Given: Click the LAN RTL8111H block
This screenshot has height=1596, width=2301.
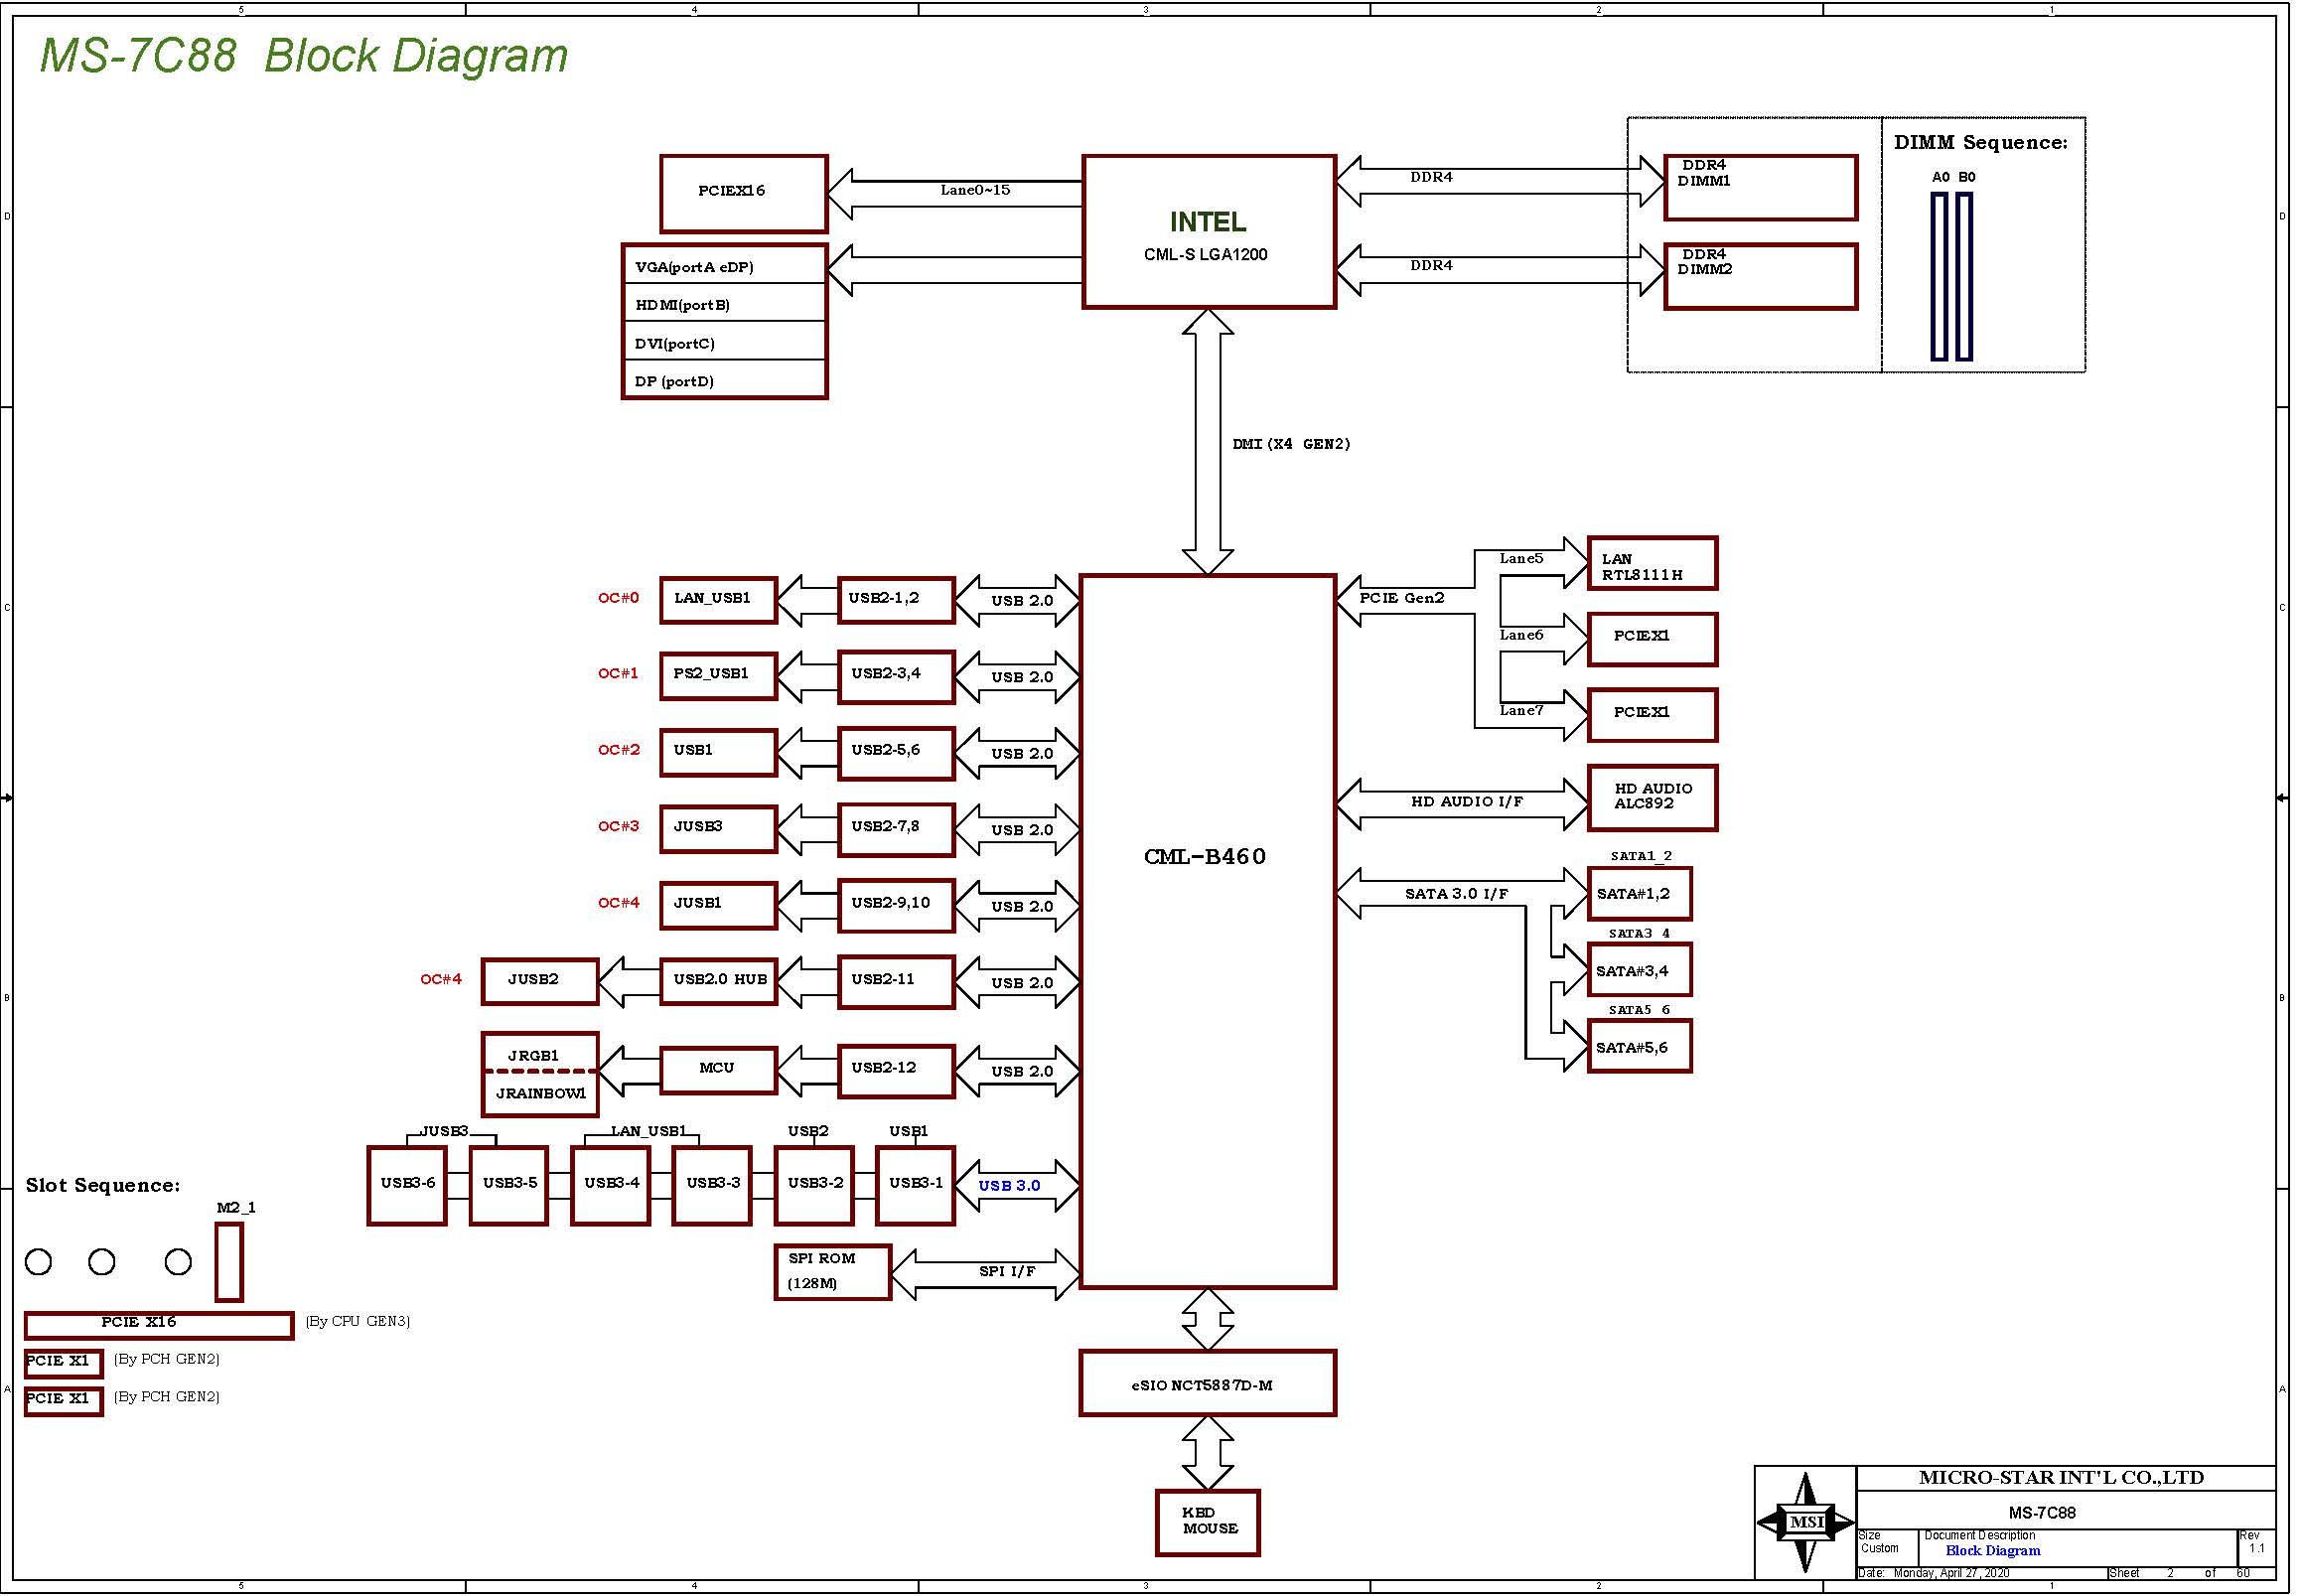Looking at the screenshot, I should tap(1652, 563).
